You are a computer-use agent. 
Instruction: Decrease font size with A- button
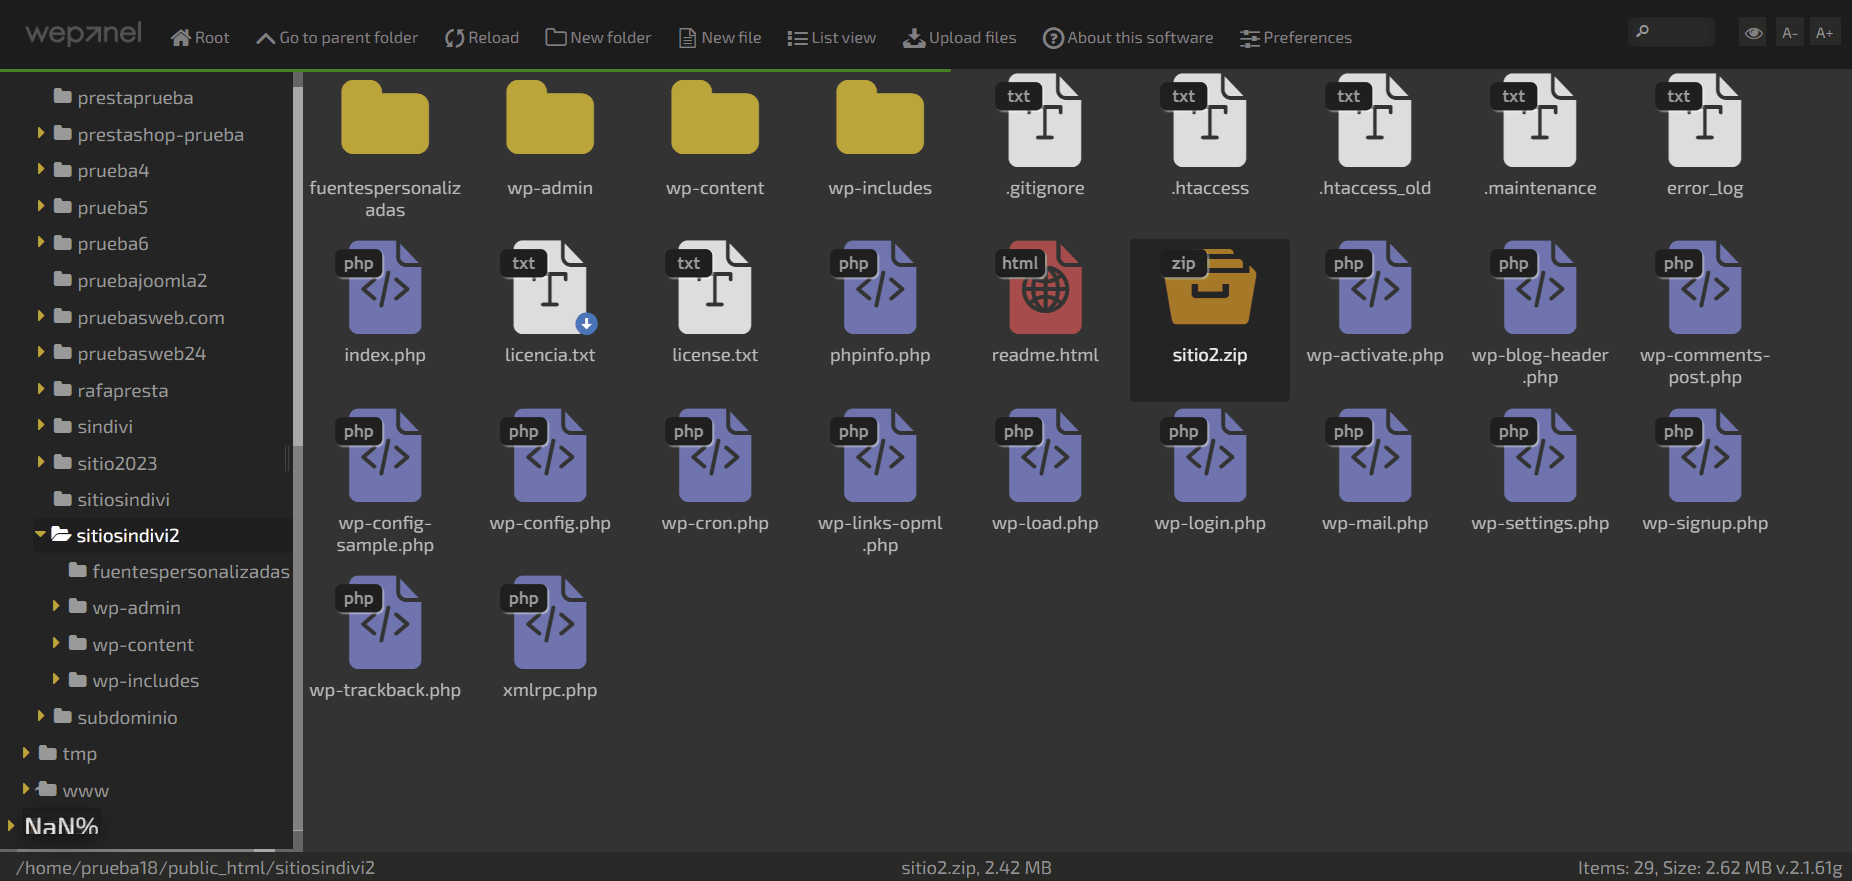(x=1789, y=33)
